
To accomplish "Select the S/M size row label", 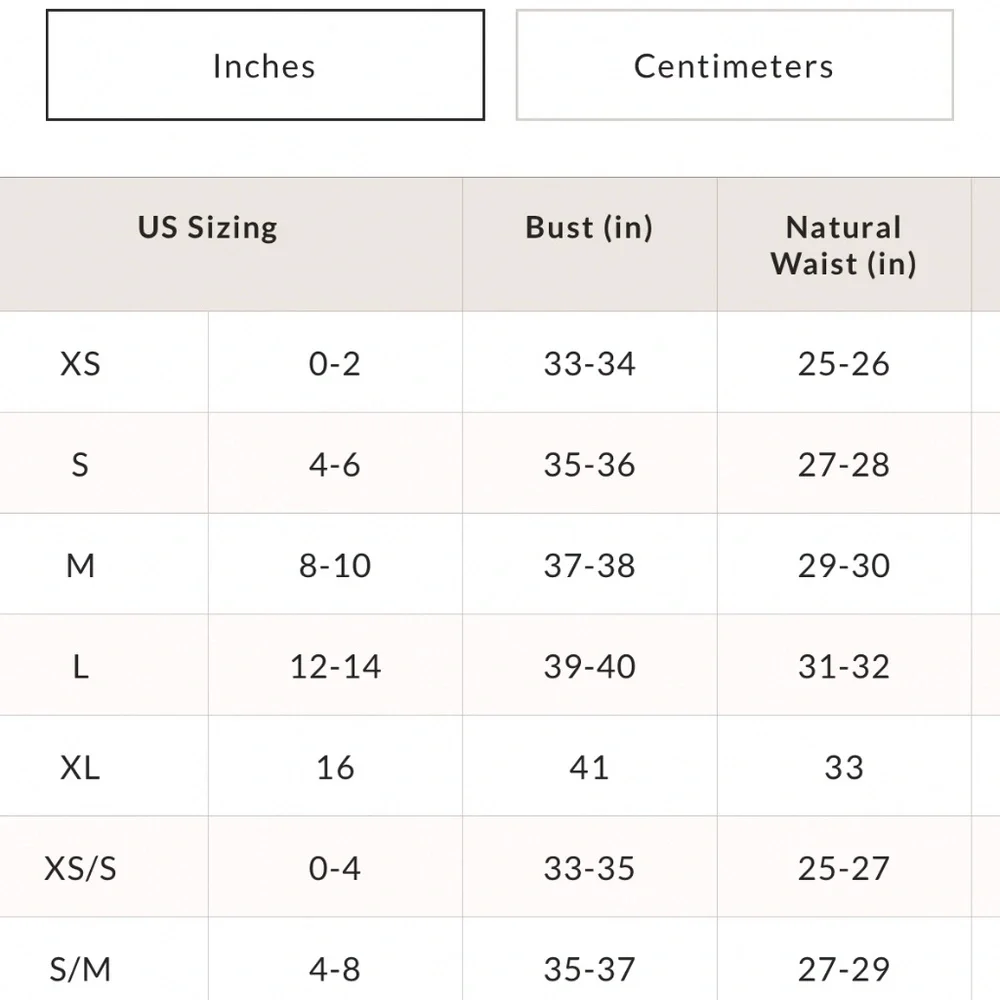I will 81,968.
